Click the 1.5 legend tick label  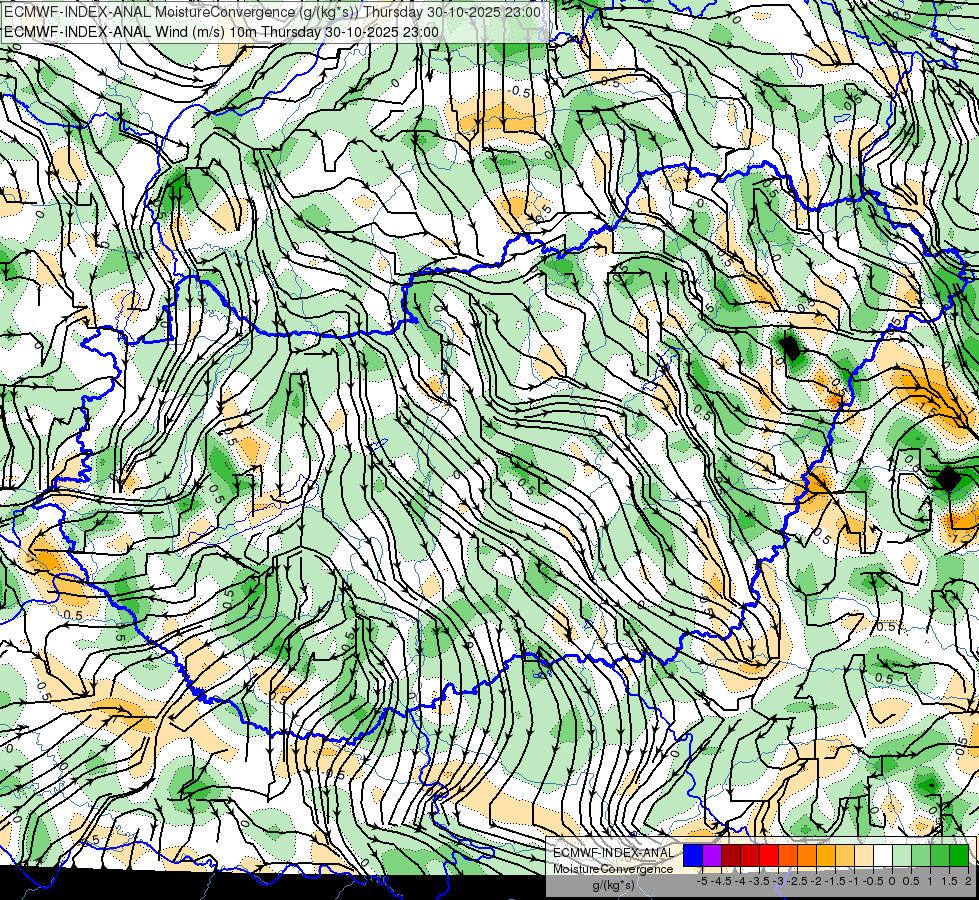(950, 882)
